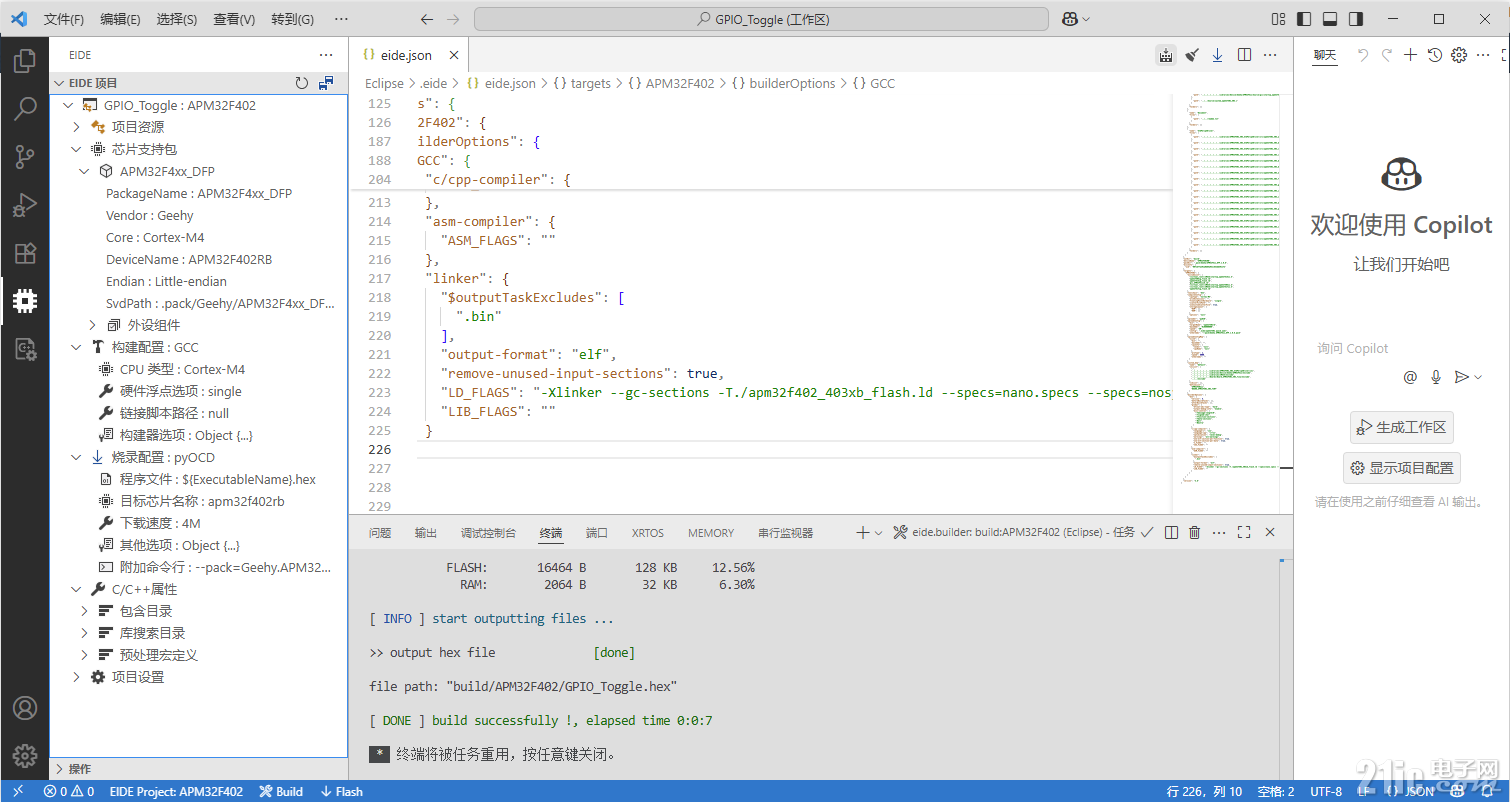Screen dimensions: 1510x802
Task: Show Copilot chat history
Action: click(x=1434, y=55)
